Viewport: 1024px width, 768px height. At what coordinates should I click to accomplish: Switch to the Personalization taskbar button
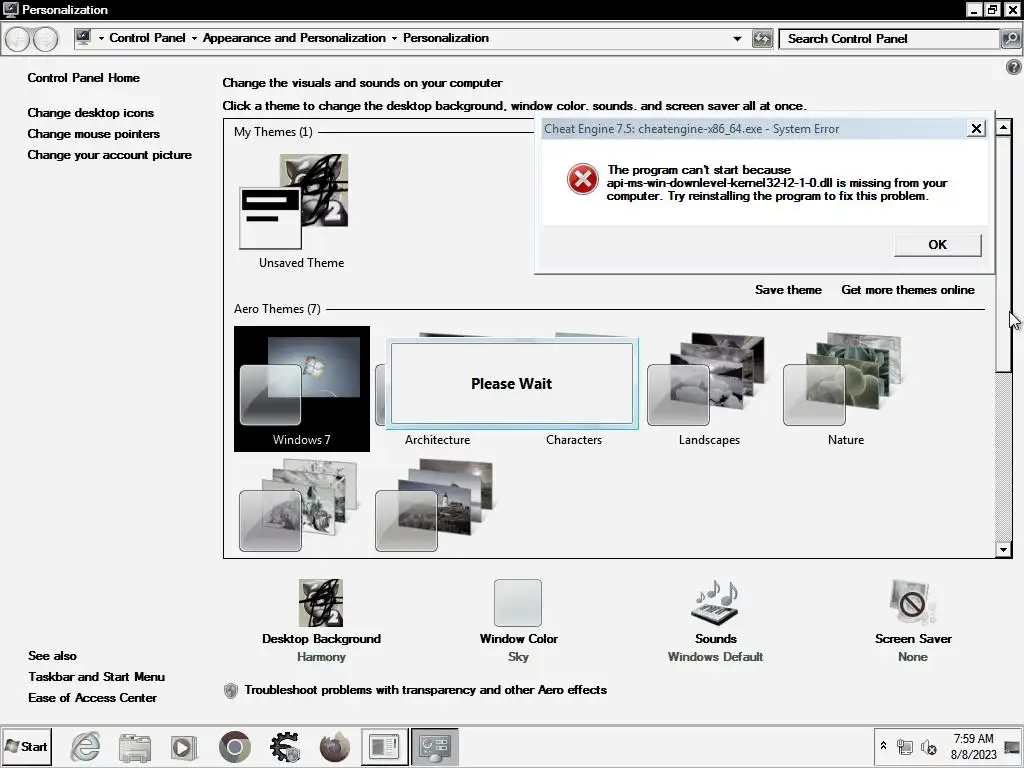pyautogui.click(x=434, y=746)
